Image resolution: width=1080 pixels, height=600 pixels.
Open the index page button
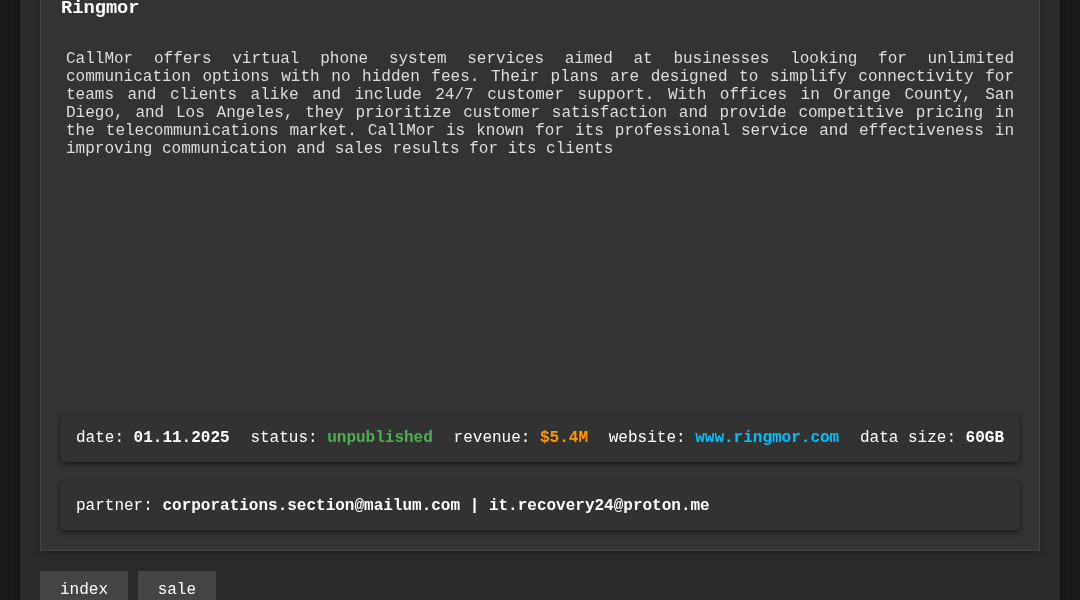click(x=84, y=588)
